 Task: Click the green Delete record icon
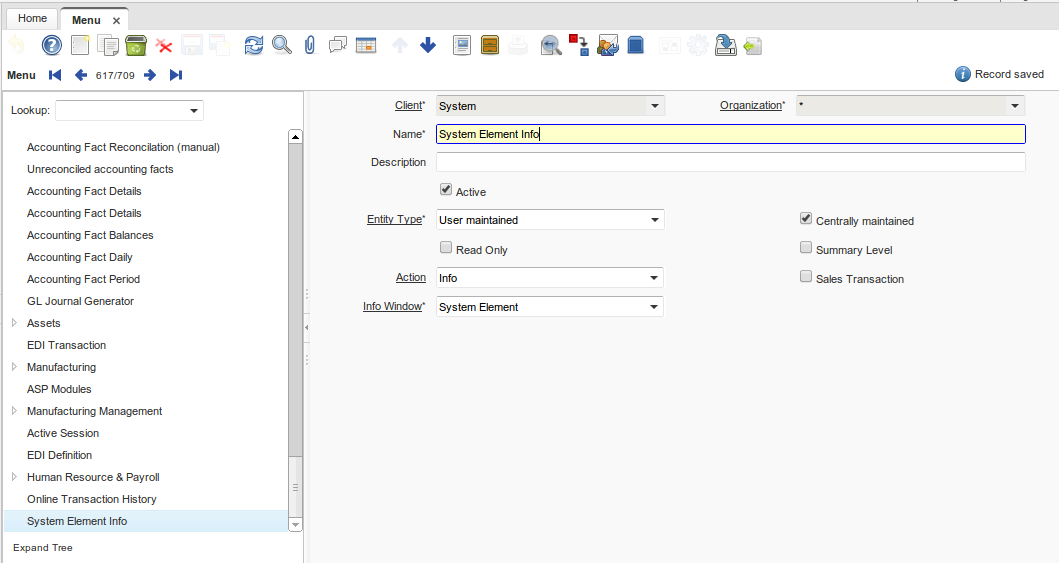(x=136, y=45)
